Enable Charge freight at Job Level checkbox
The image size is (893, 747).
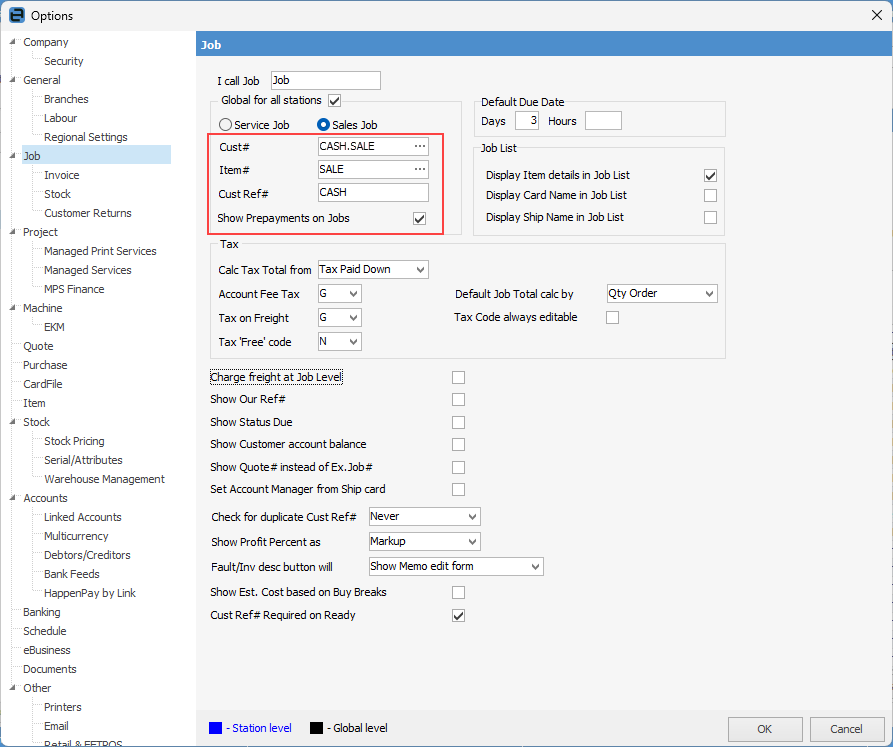tap(458, 377)
